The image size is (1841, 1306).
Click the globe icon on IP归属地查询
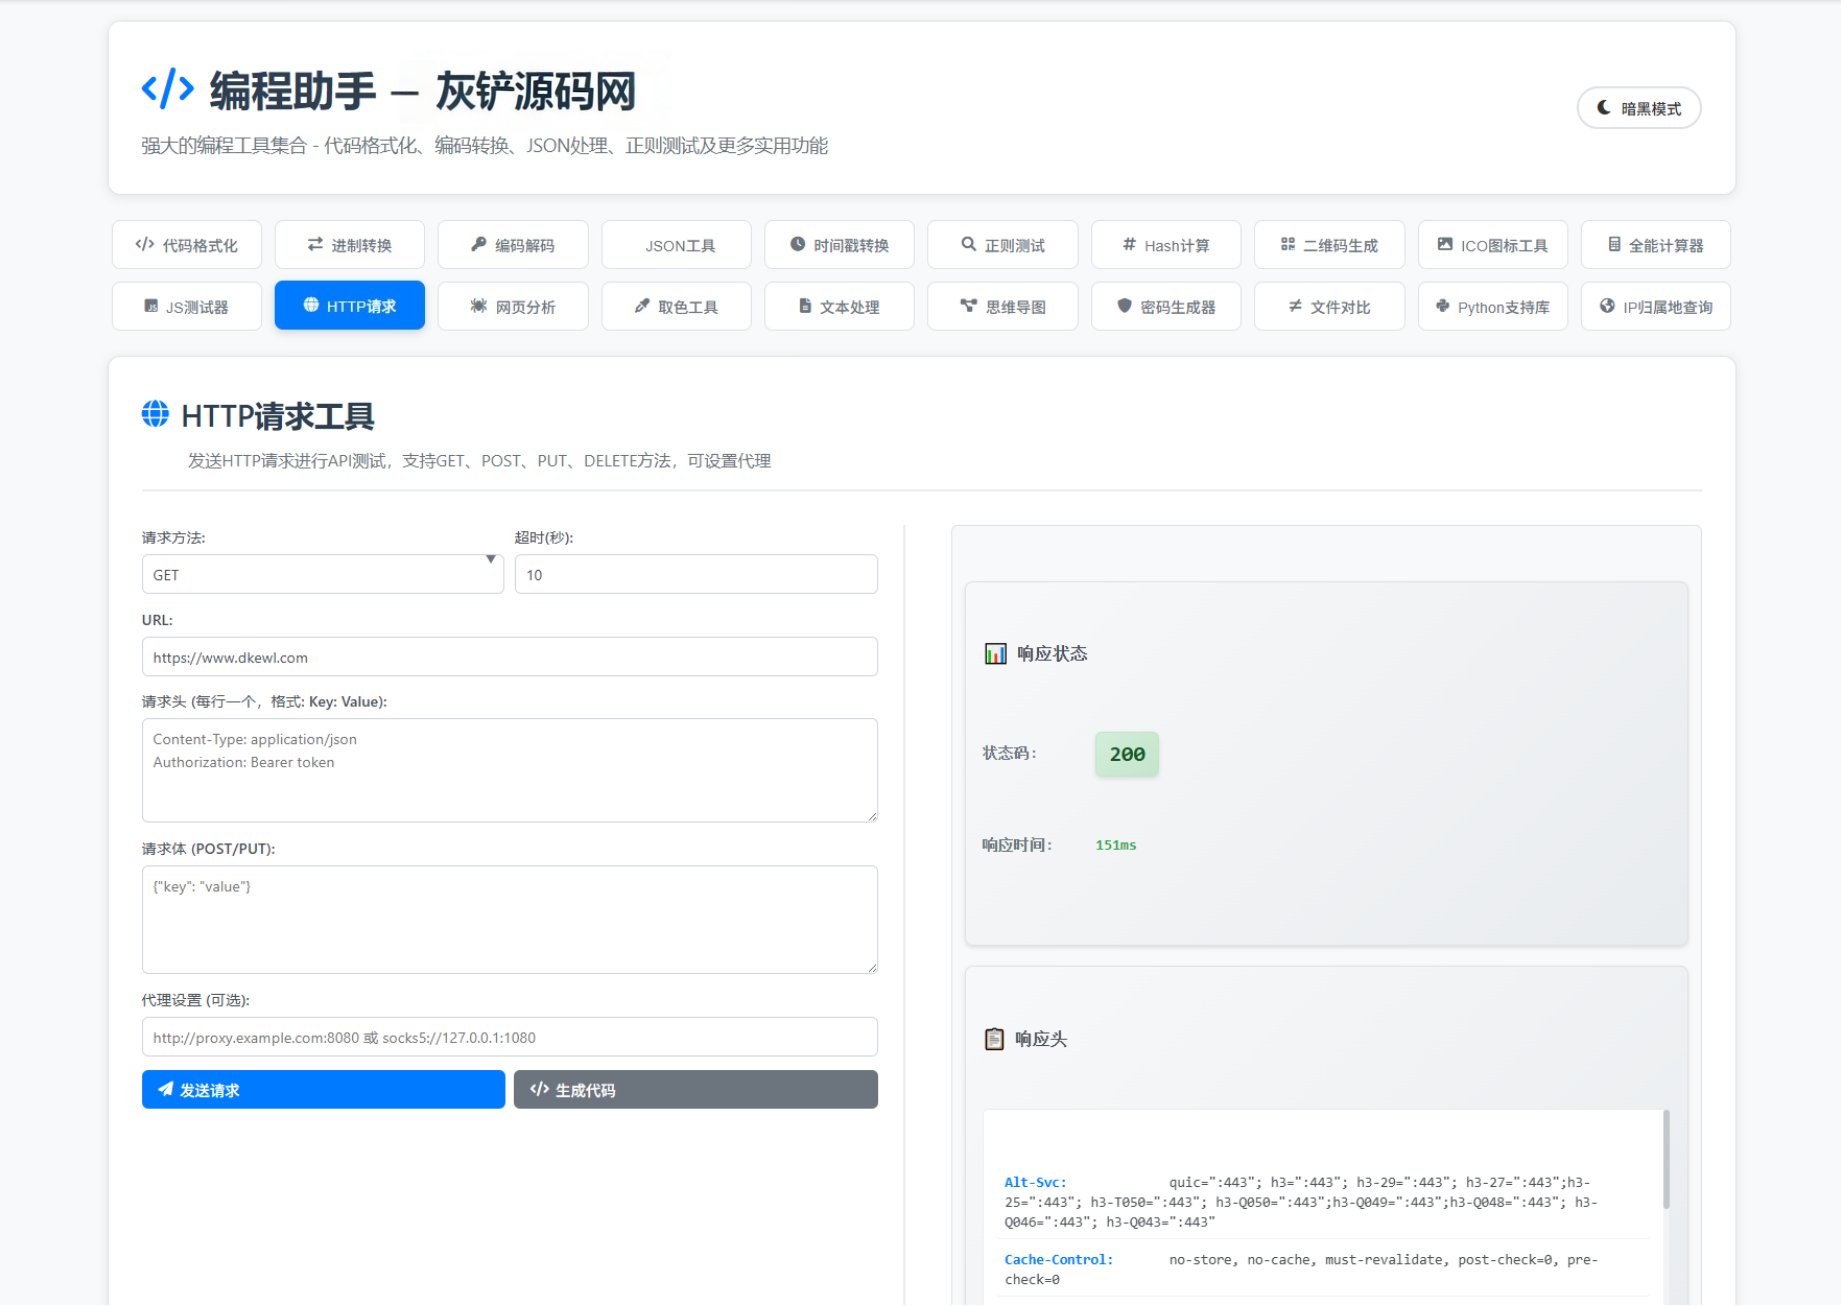coord(1607,306)
